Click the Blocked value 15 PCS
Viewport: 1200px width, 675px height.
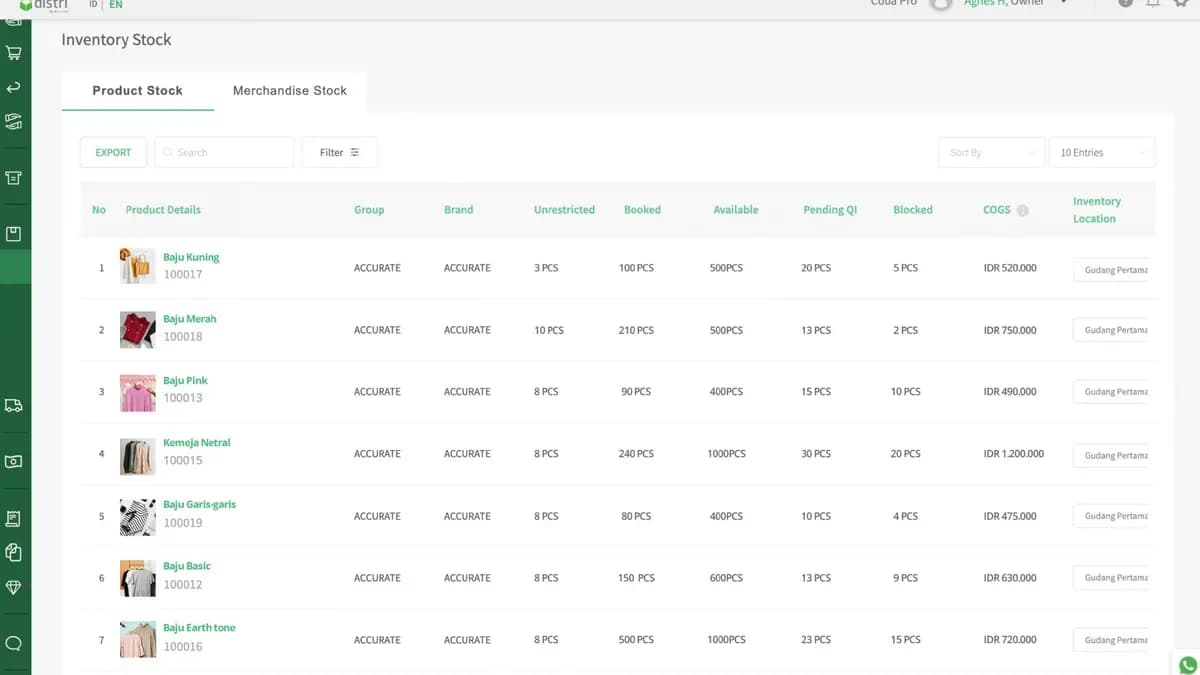(906, 640)
